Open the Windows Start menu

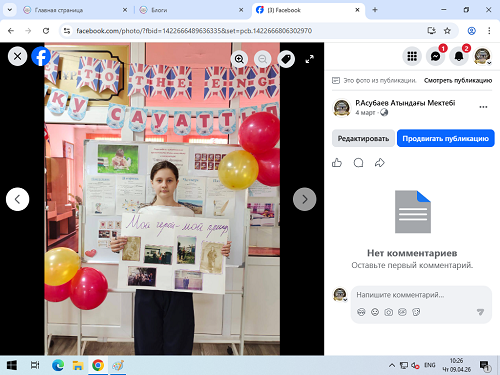click(x=12, y=365)
